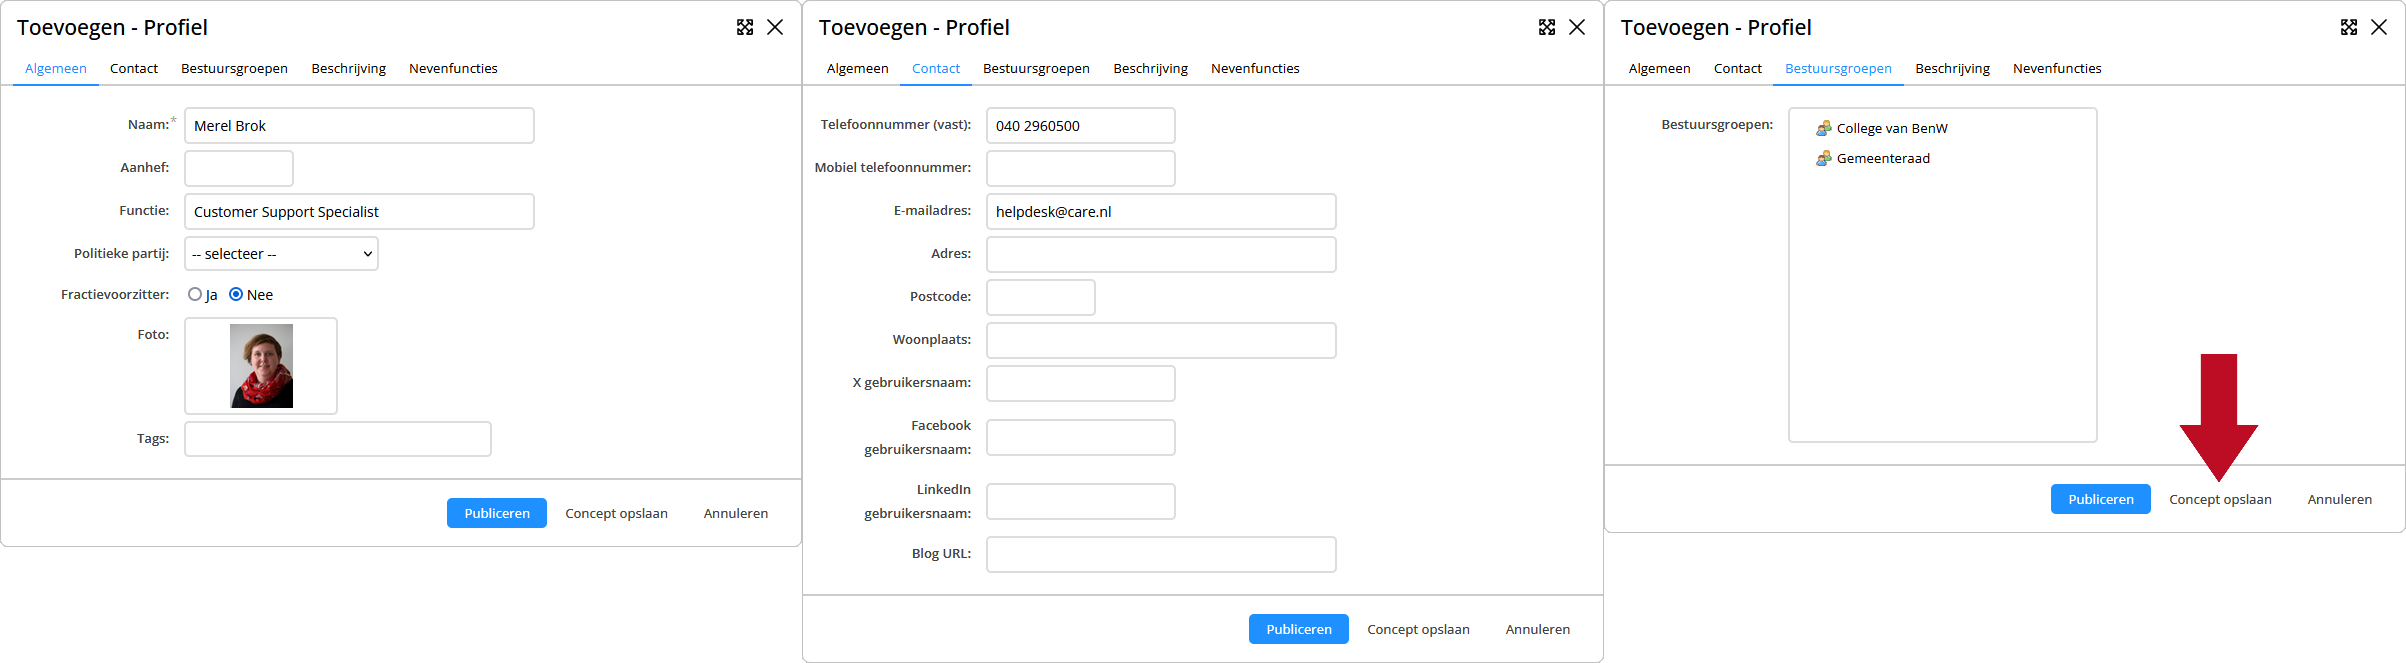This screenshot has width=2406, height=663.
Task: Click Annuleren in the right dialog
Action: click(x=2340, y=499)
